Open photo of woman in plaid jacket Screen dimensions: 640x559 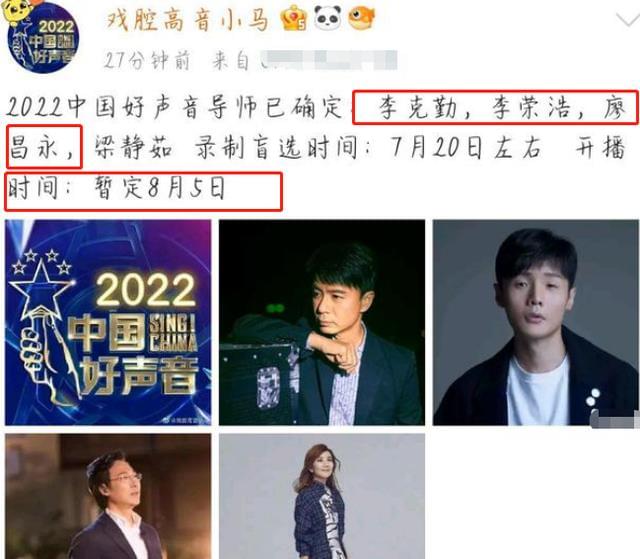[x=322, y=496]
